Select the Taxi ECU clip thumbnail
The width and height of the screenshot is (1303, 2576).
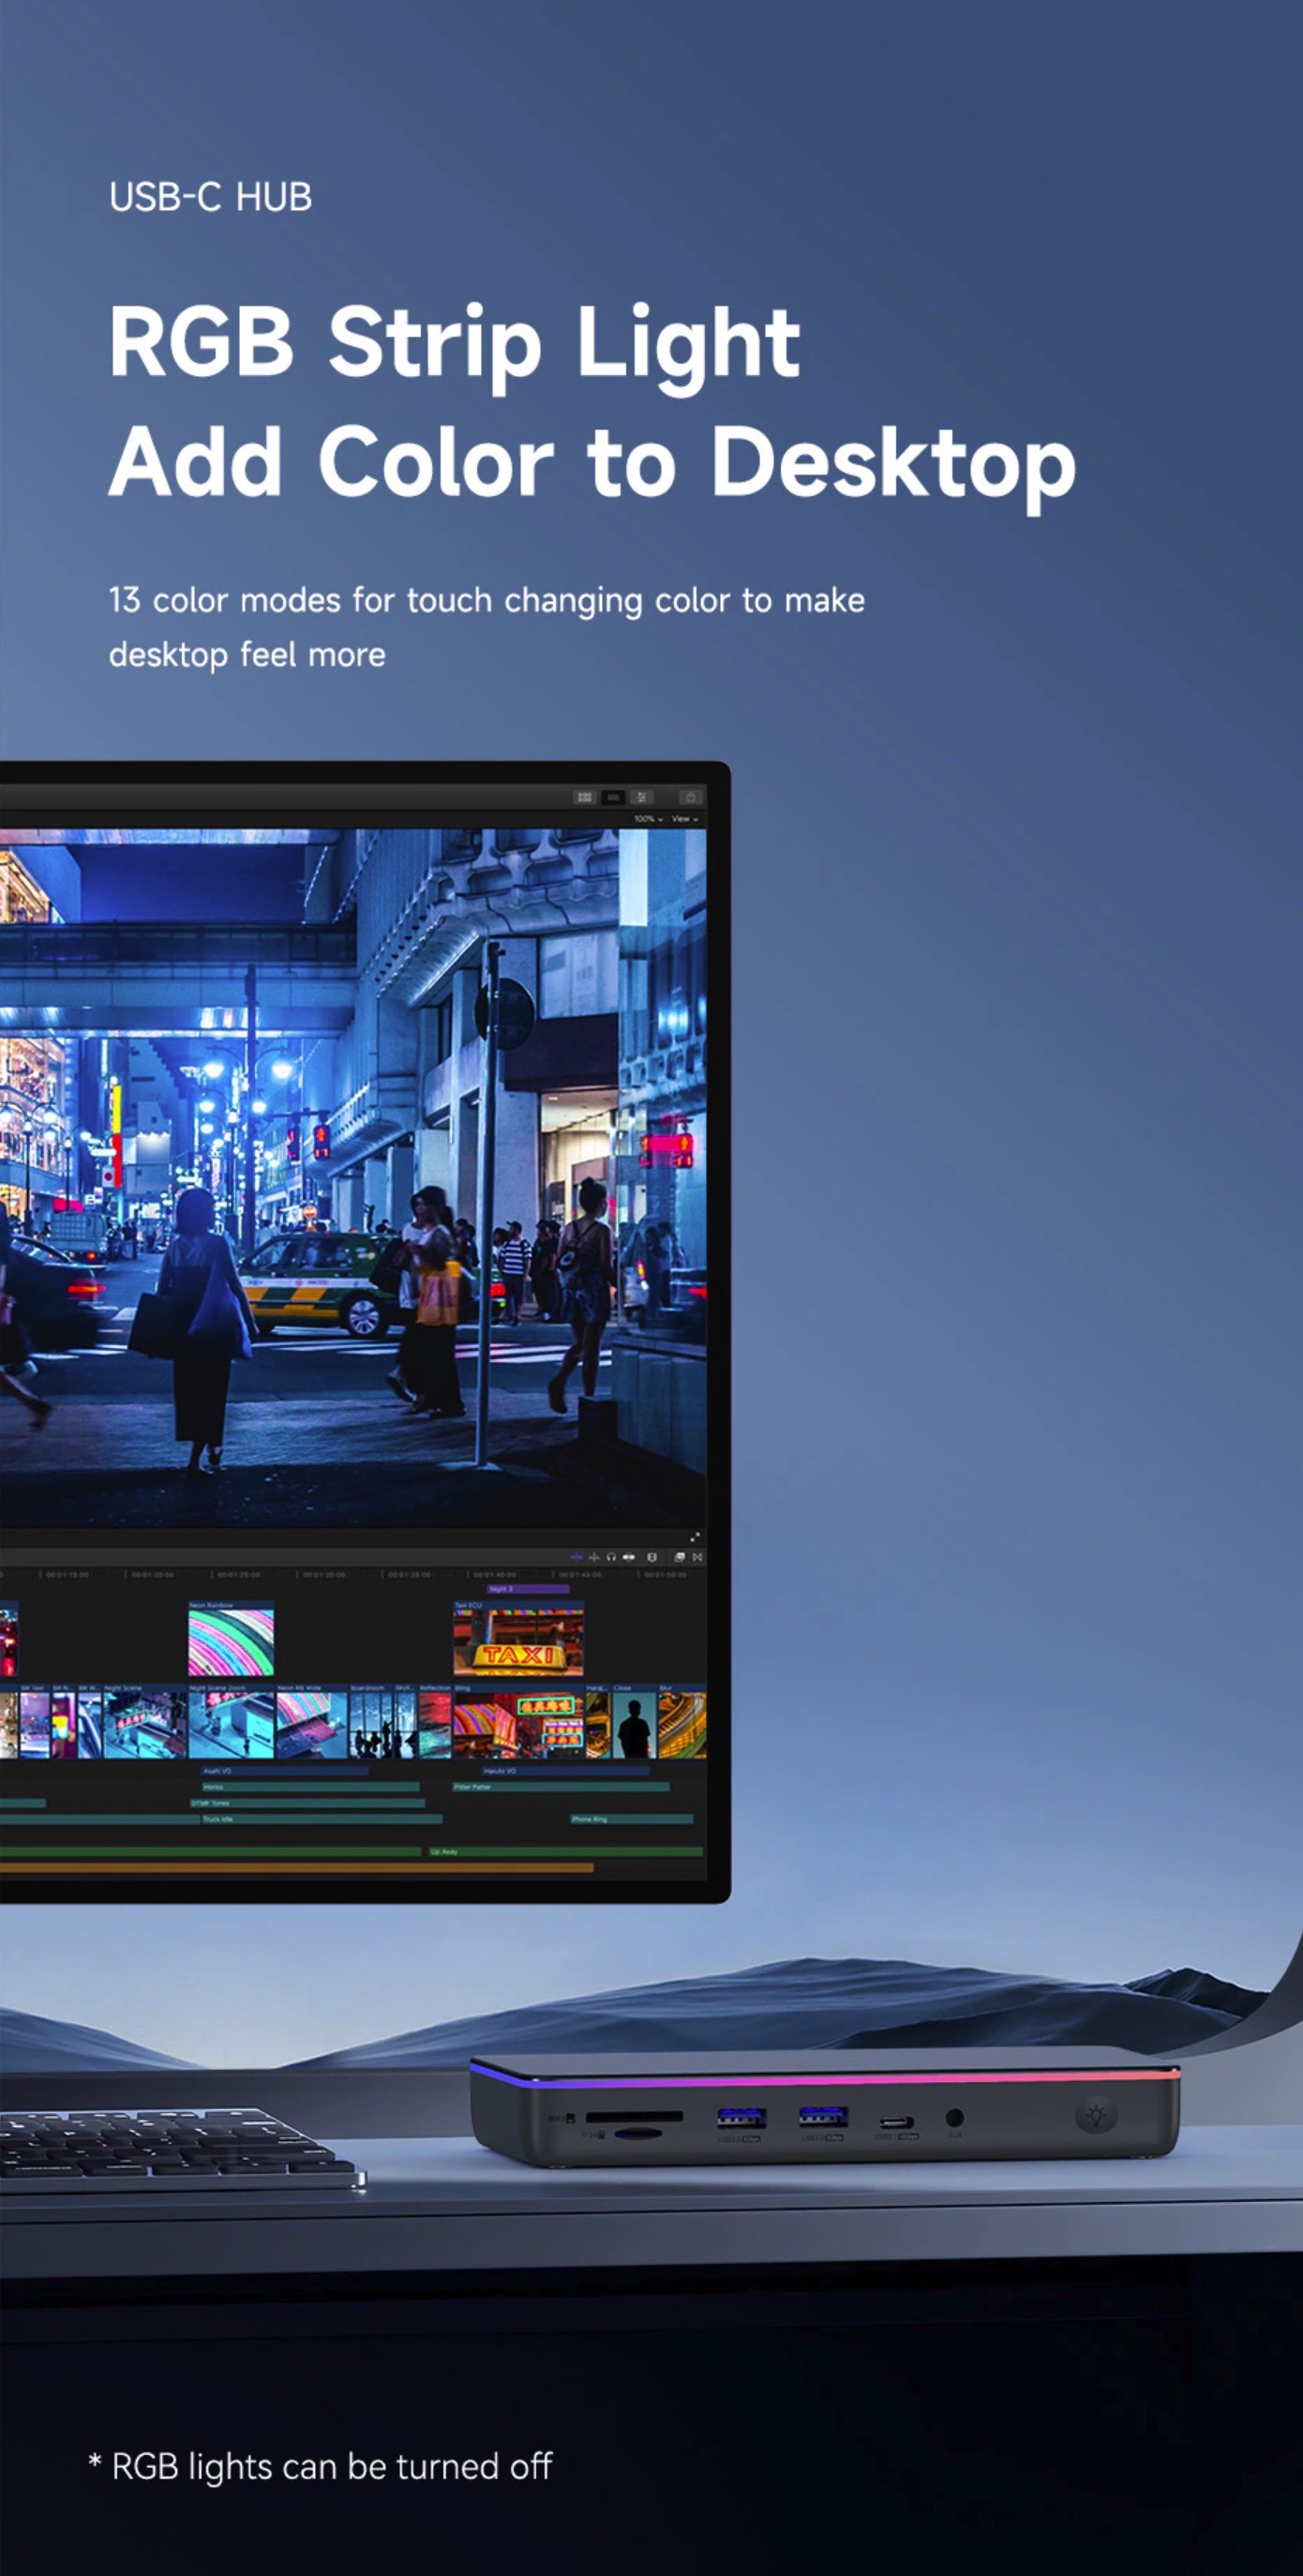click(x=518, y=1642)
